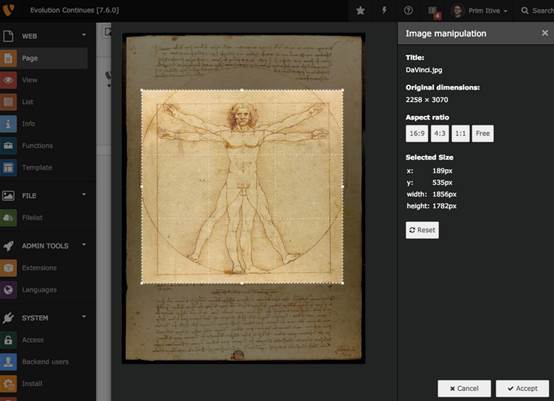Click the Filelist module icon

[x=8, y=218]
